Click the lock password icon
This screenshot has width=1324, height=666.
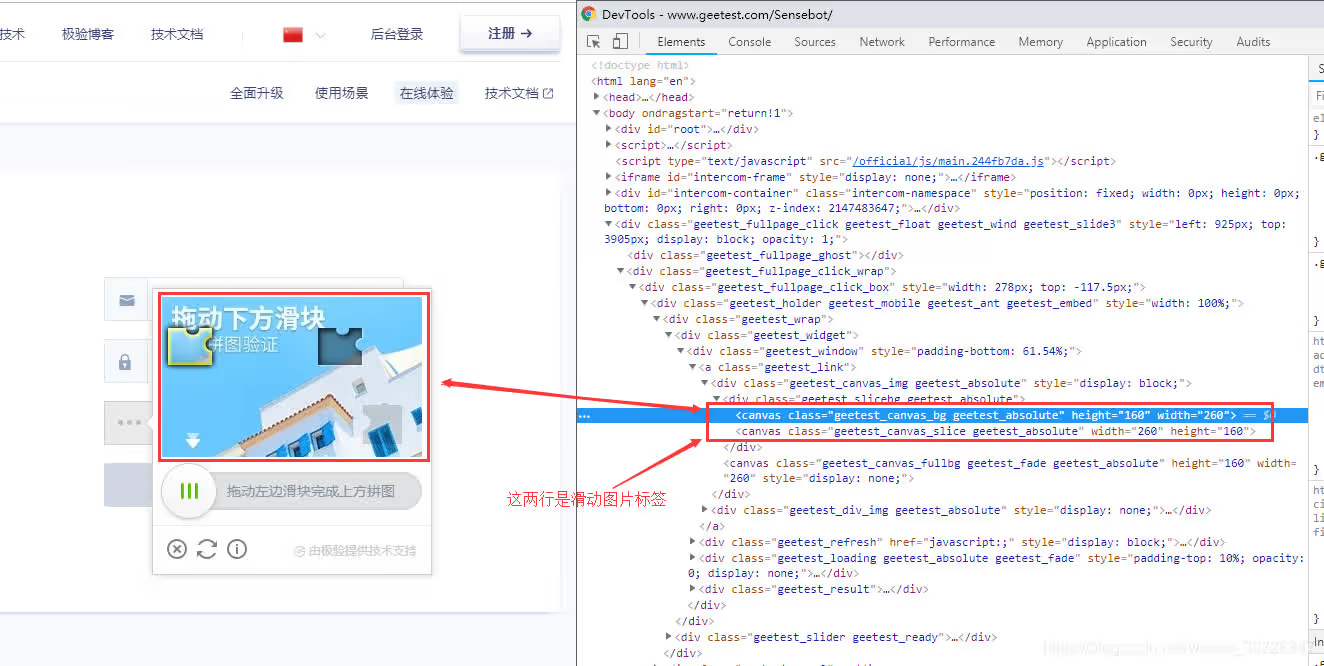click(126, 362)
